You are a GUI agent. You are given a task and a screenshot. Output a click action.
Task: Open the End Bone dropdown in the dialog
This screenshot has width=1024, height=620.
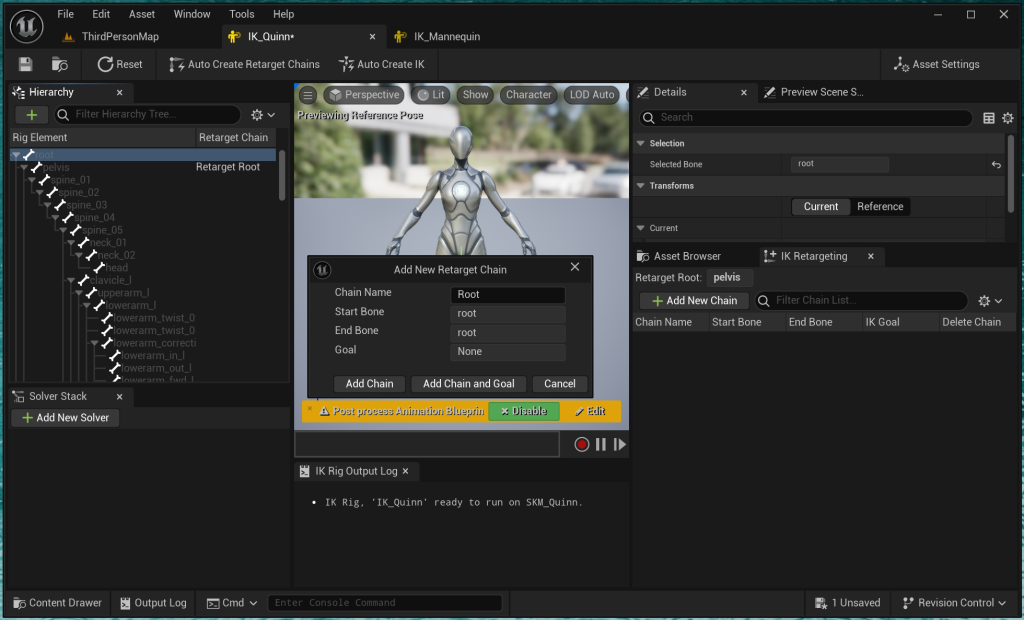pos(507,333)
